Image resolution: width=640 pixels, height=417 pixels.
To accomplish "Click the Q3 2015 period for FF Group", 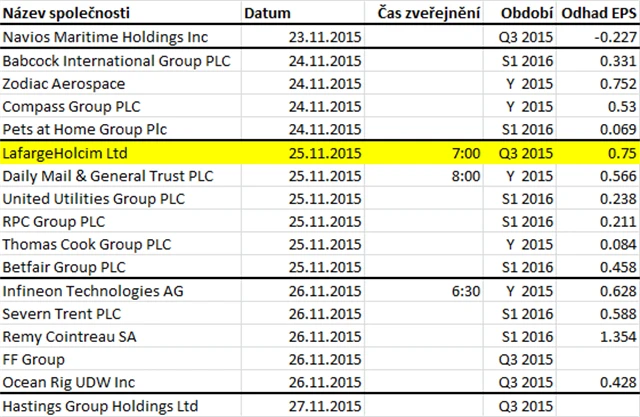I will (526, 360).
